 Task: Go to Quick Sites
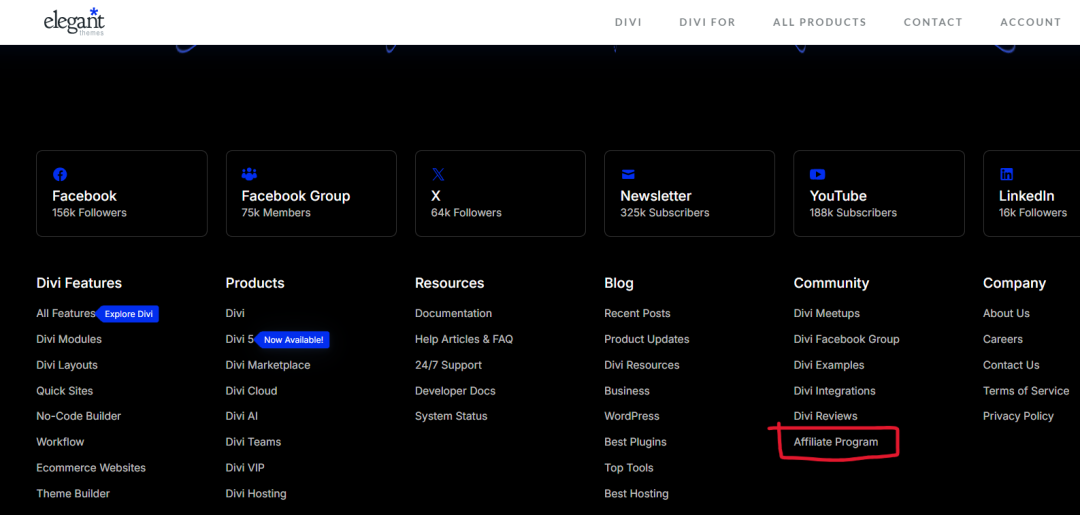click(x=65, y=391)
